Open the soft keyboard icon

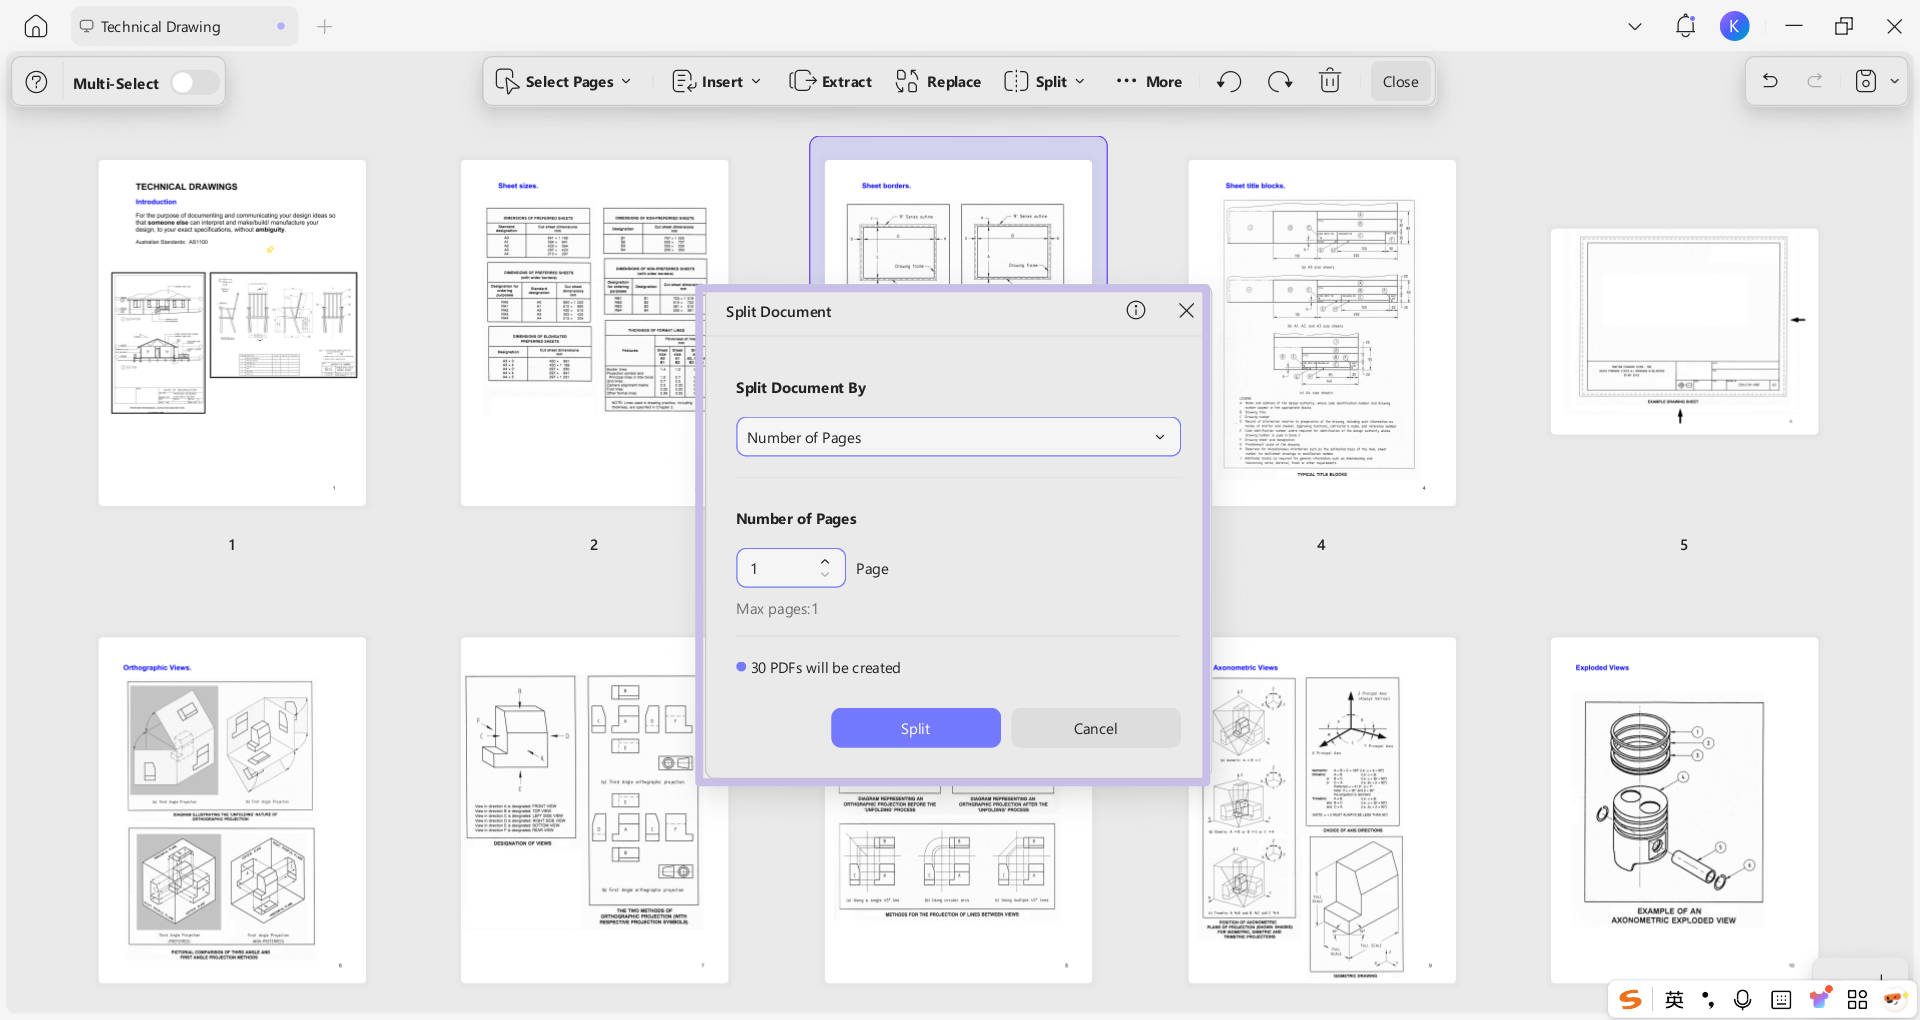(x=1781, y=999)
